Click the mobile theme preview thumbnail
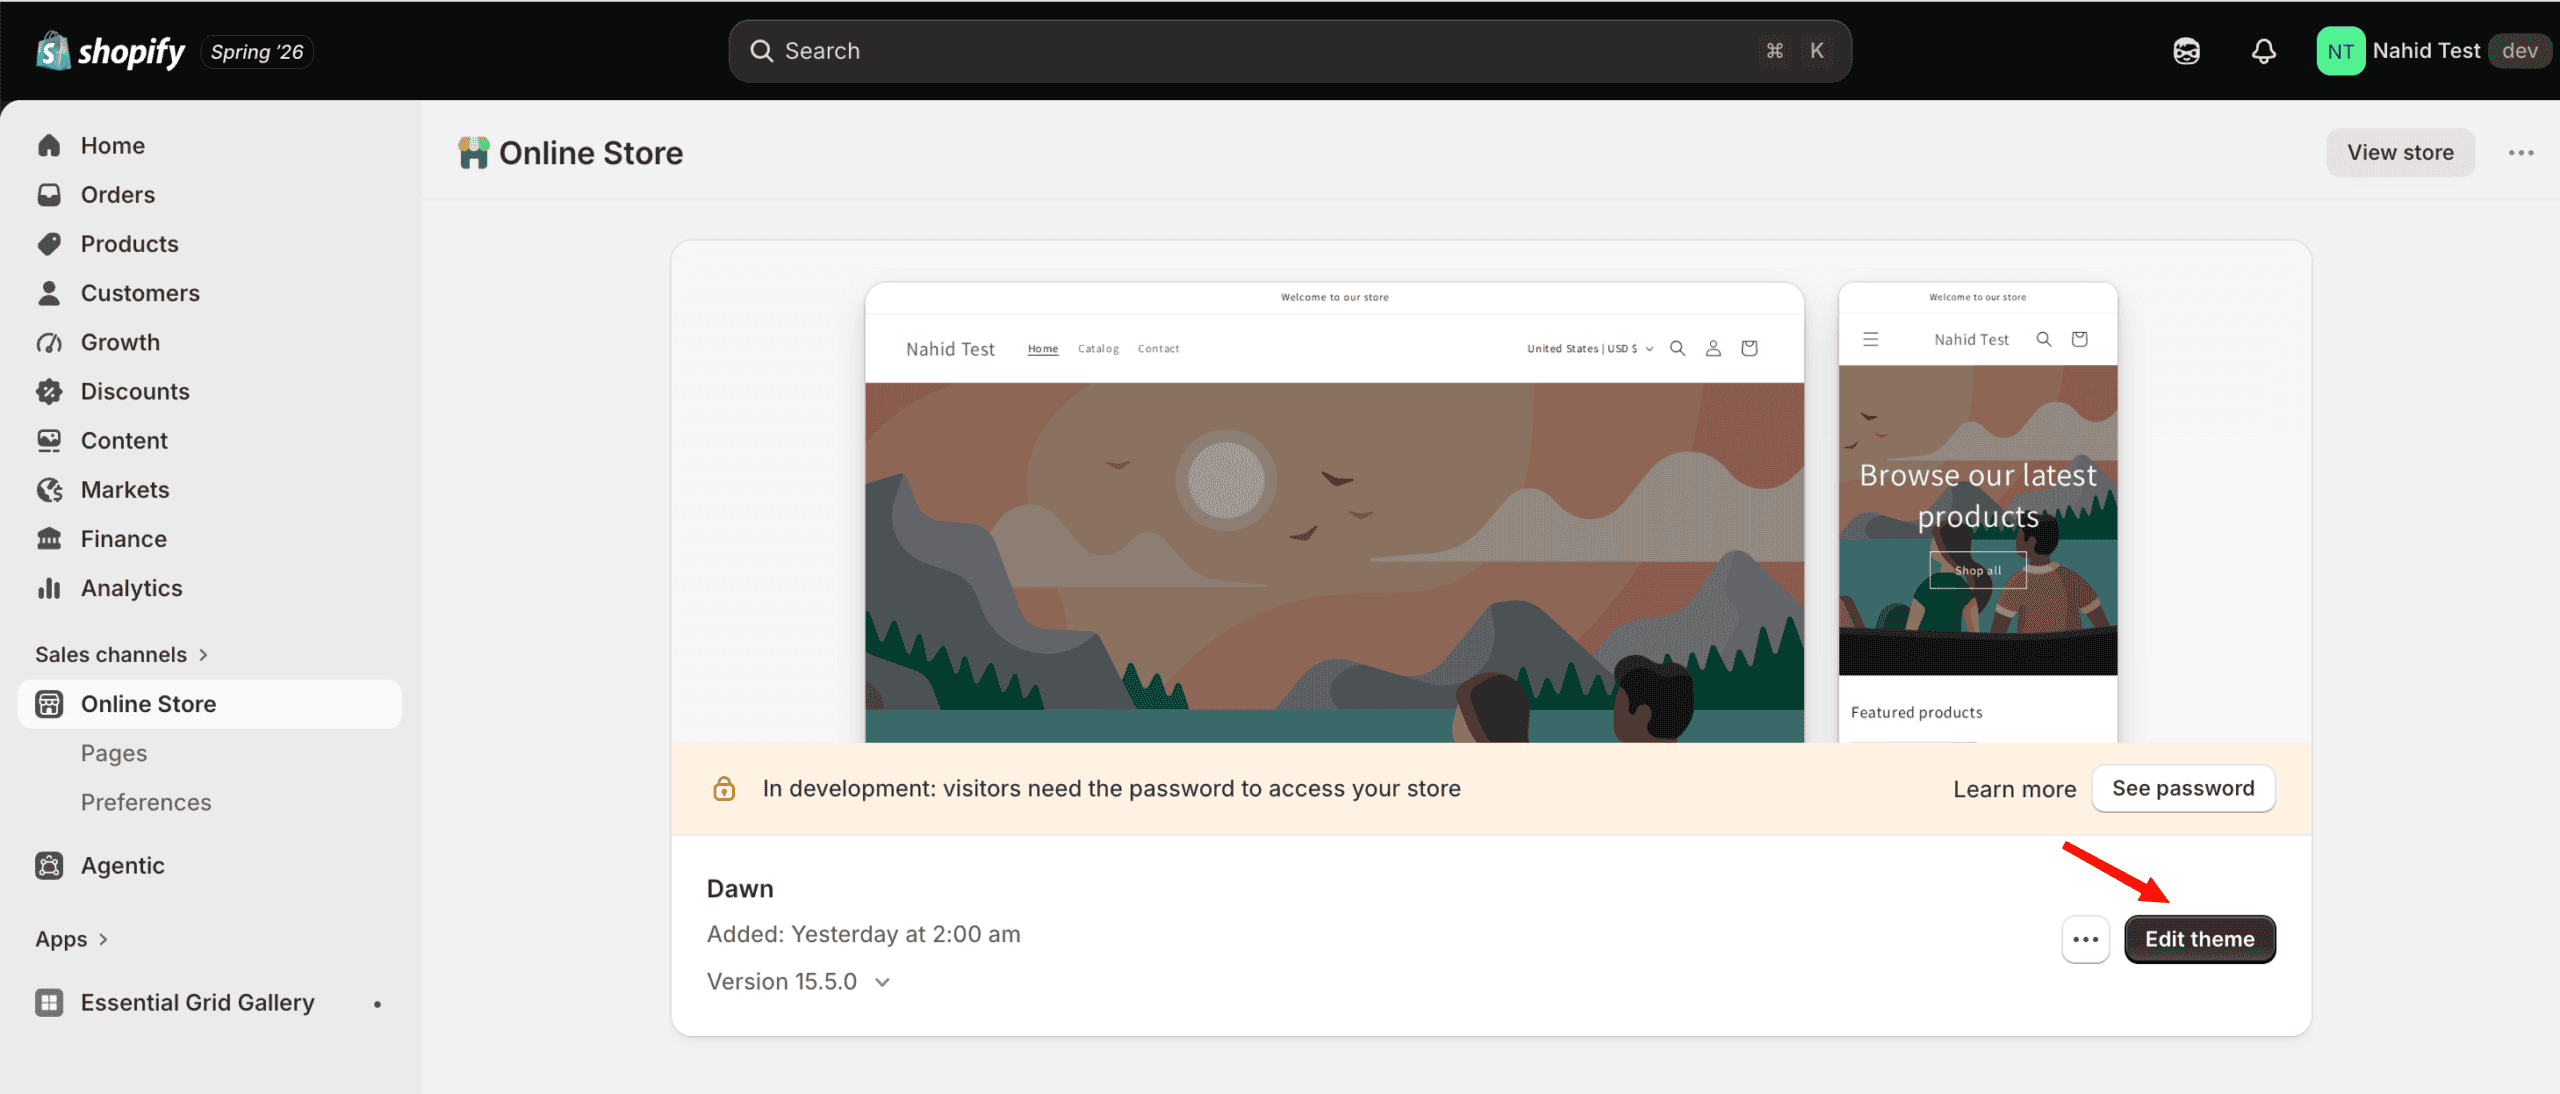 tap(1977, 512)
